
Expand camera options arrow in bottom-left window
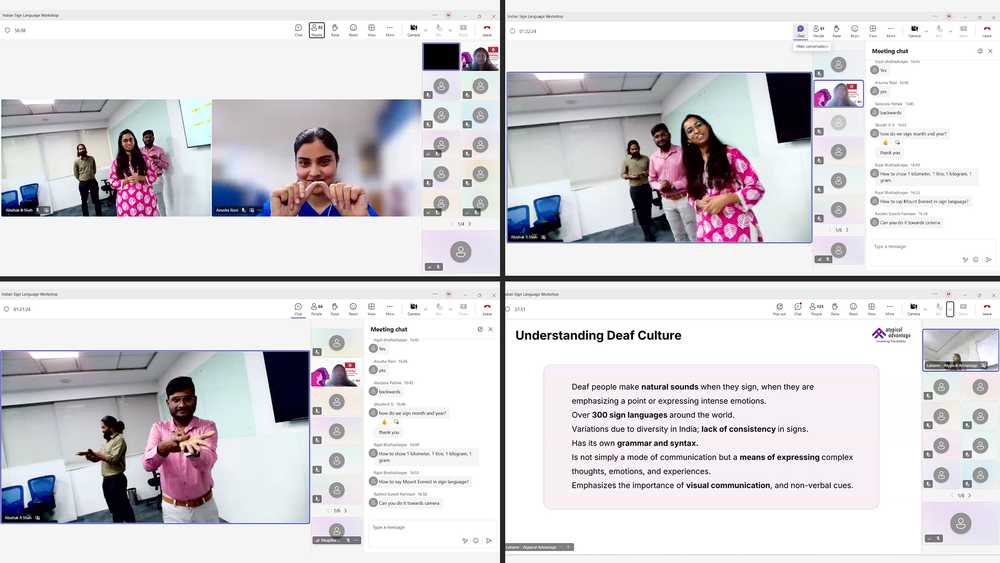tap(425, 309)
